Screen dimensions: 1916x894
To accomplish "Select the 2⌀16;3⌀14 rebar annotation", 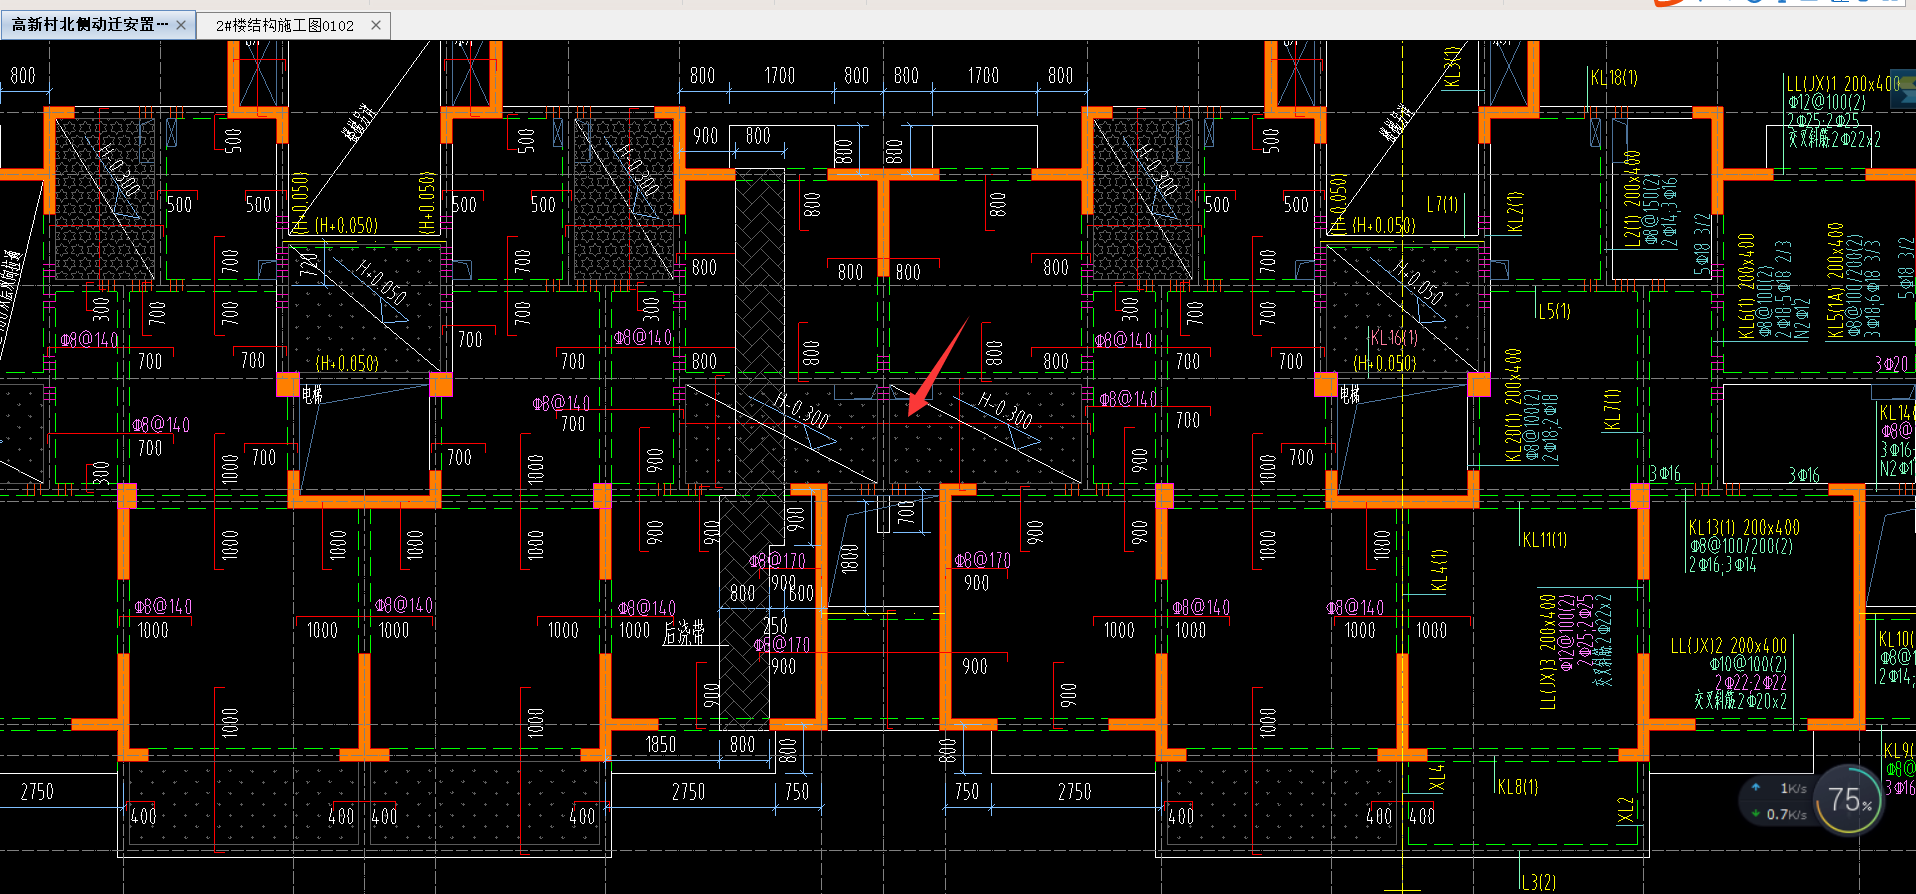I will point(1722,565).
